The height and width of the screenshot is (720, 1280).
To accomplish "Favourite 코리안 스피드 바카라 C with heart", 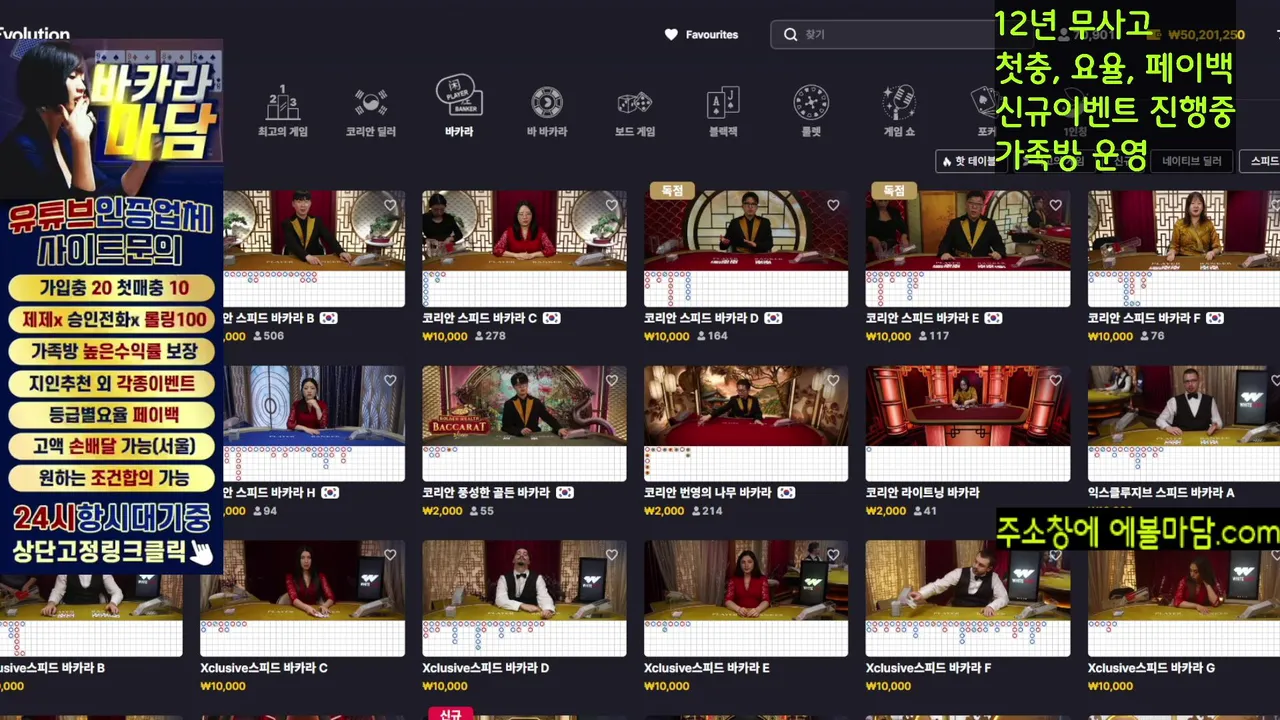I will pyautogui.click(x=612, y=205).
